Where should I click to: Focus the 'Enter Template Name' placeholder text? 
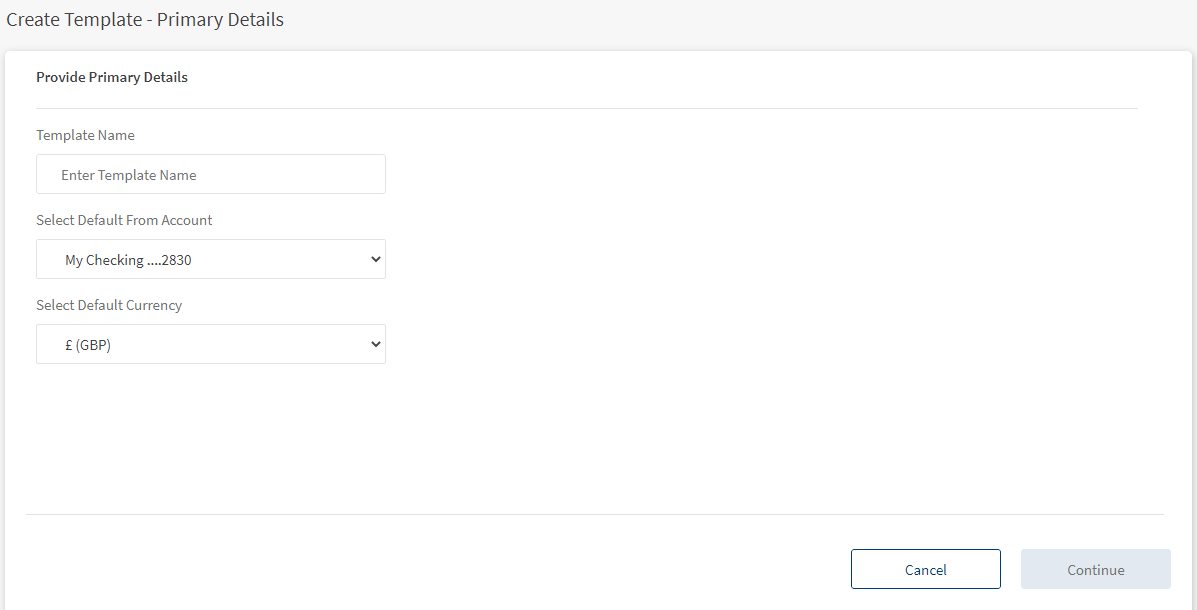tap(129, 175)
